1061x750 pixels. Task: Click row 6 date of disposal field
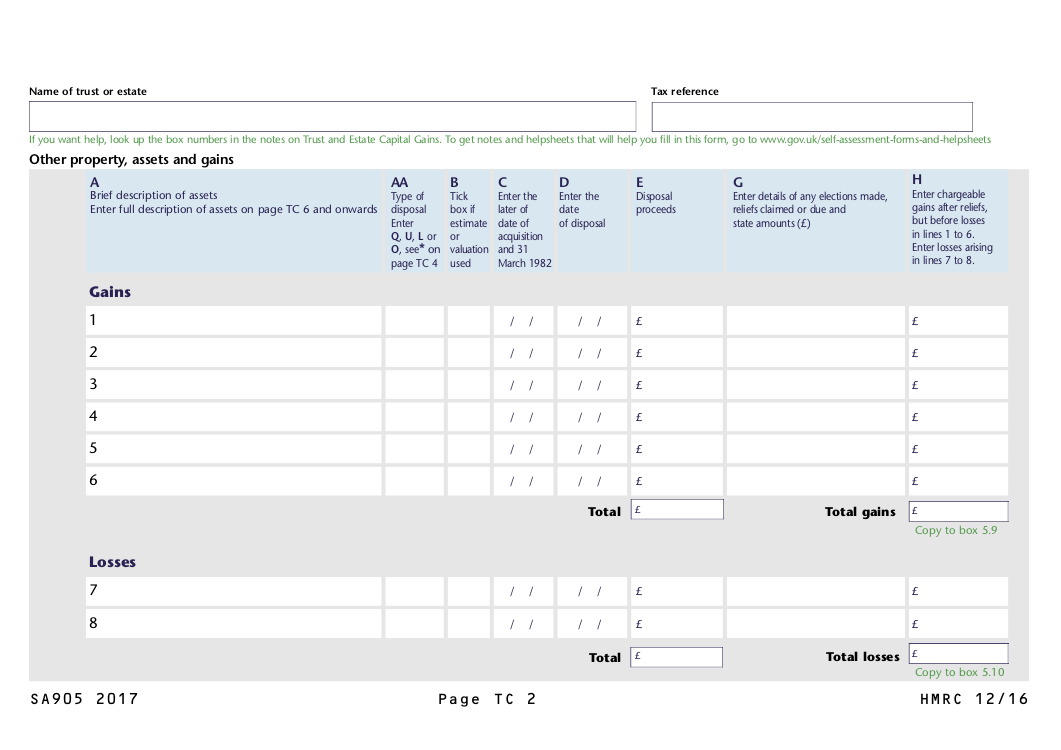(592, 481)
